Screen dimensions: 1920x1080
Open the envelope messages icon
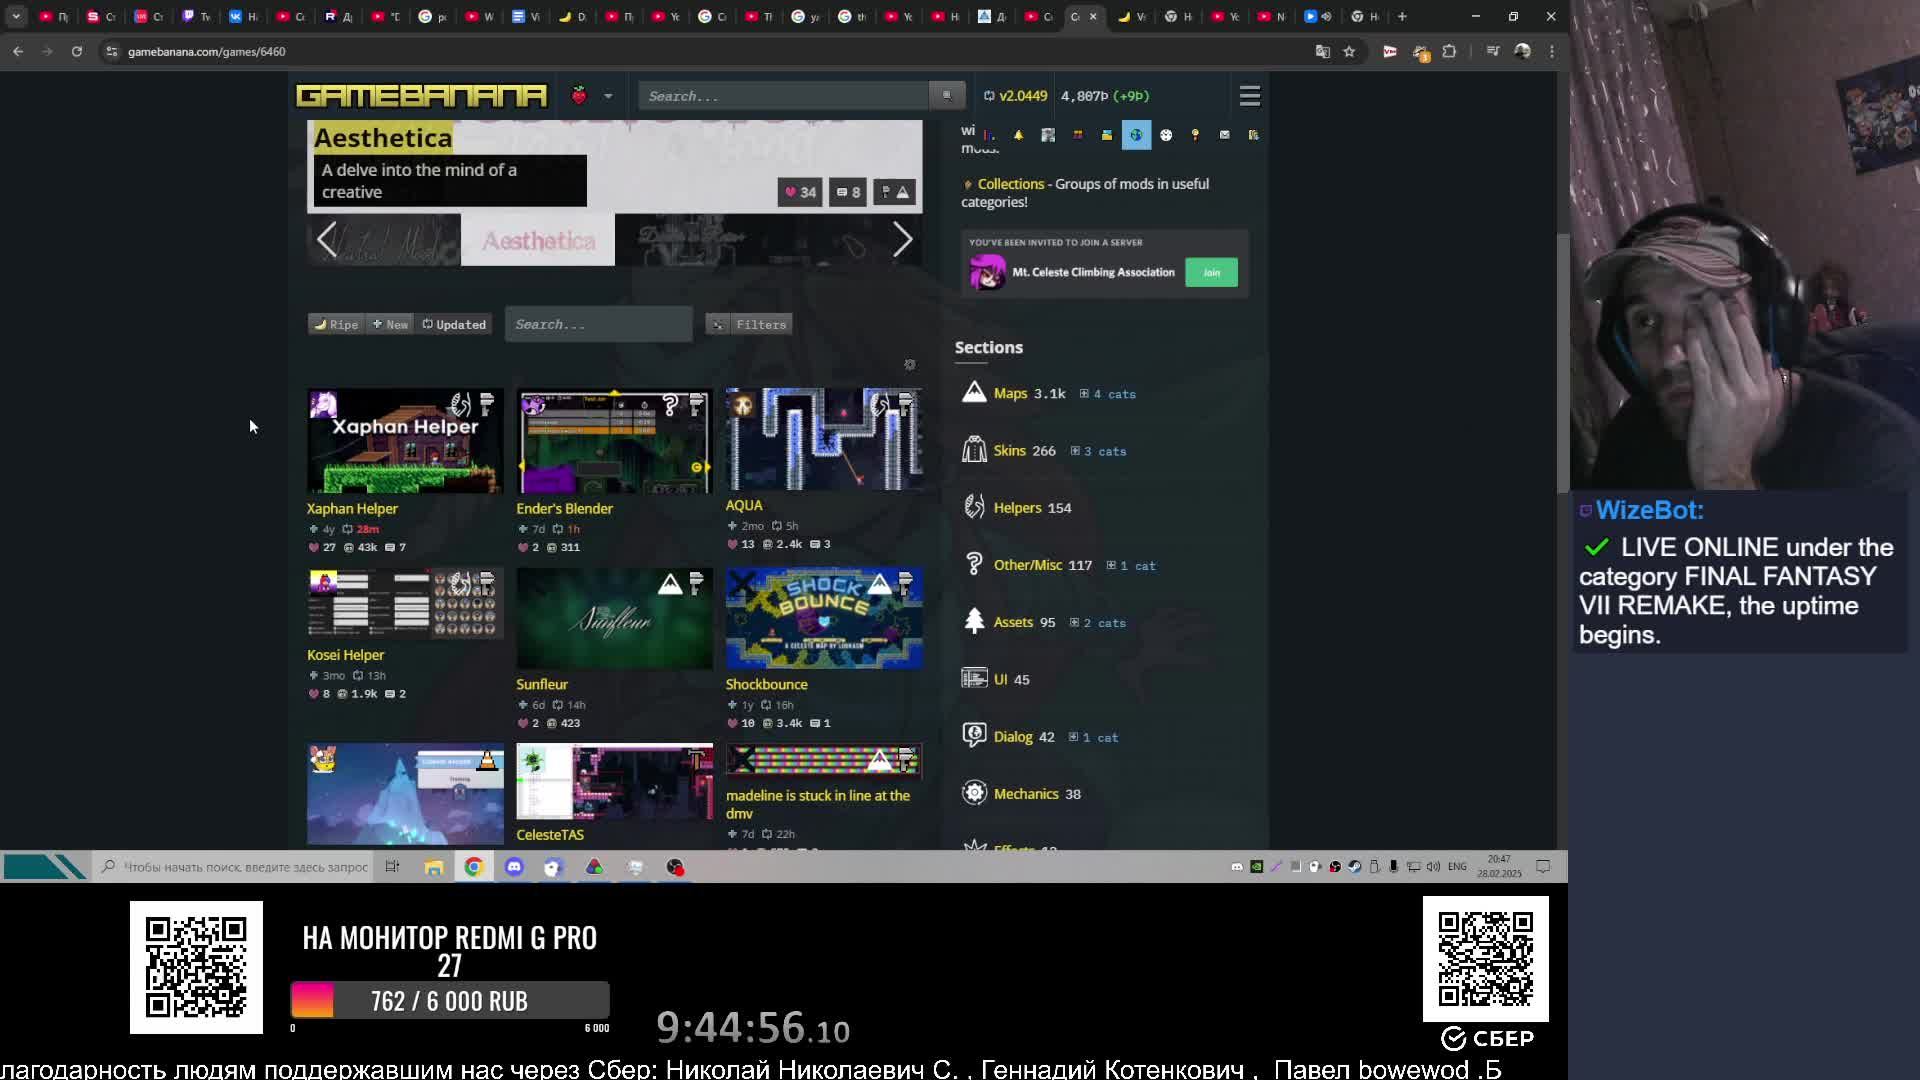click(x=1224, y=135)
